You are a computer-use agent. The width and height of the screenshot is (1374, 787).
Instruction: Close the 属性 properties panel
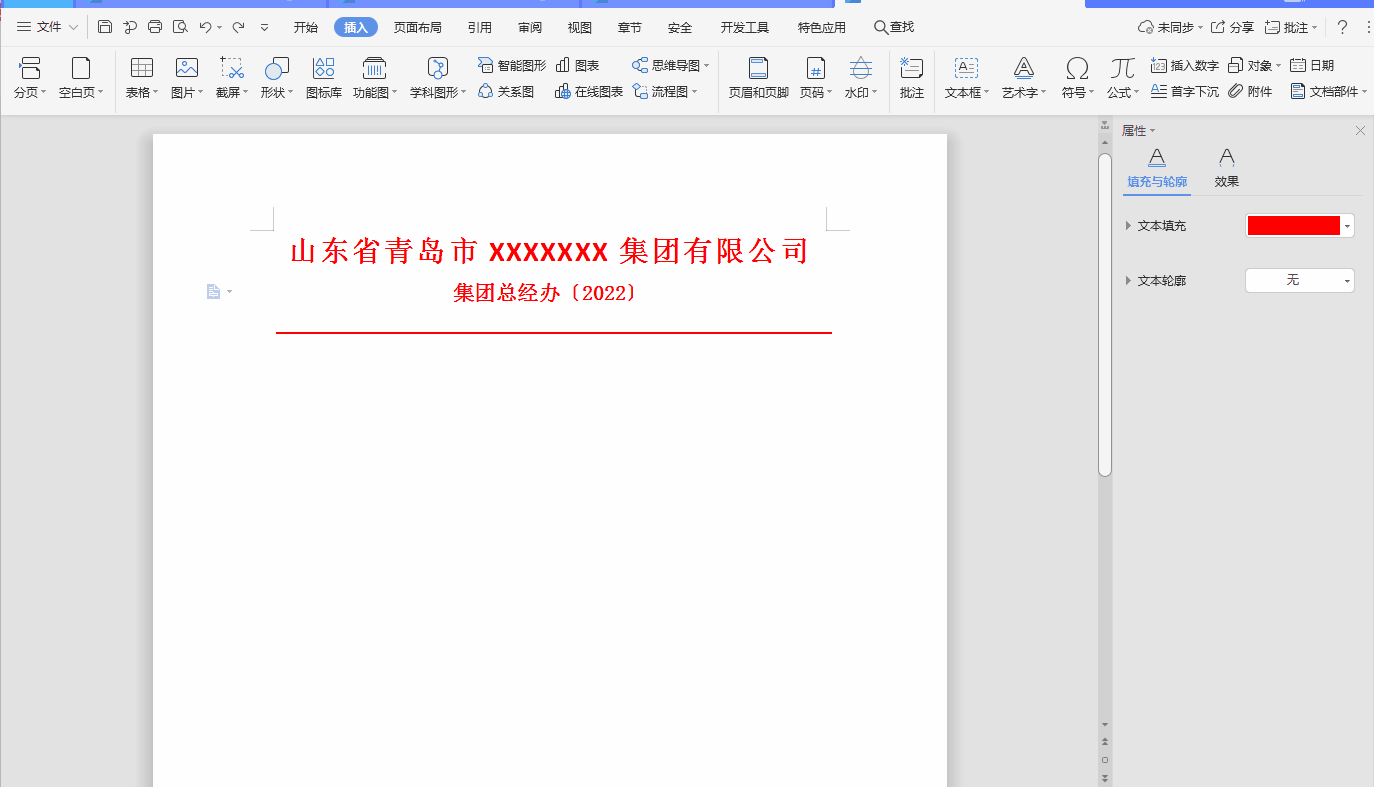(x=1360, y=131)
